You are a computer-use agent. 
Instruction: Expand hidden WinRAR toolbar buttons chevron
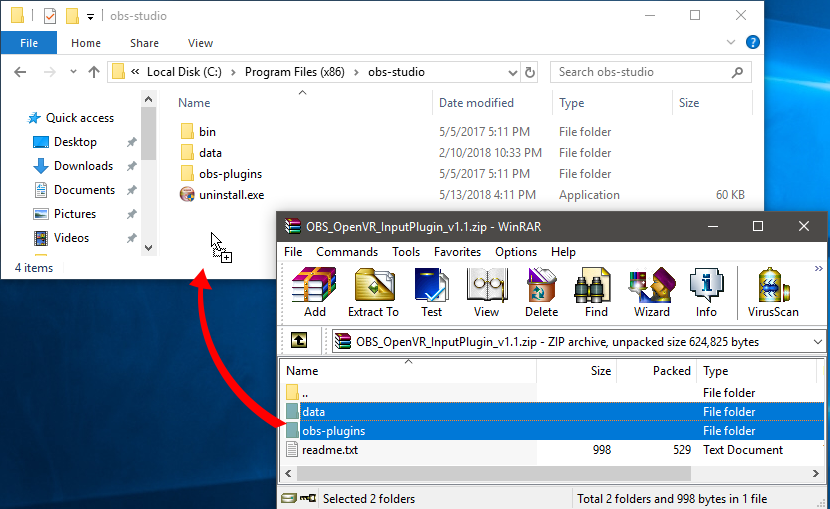click(818, 269)
